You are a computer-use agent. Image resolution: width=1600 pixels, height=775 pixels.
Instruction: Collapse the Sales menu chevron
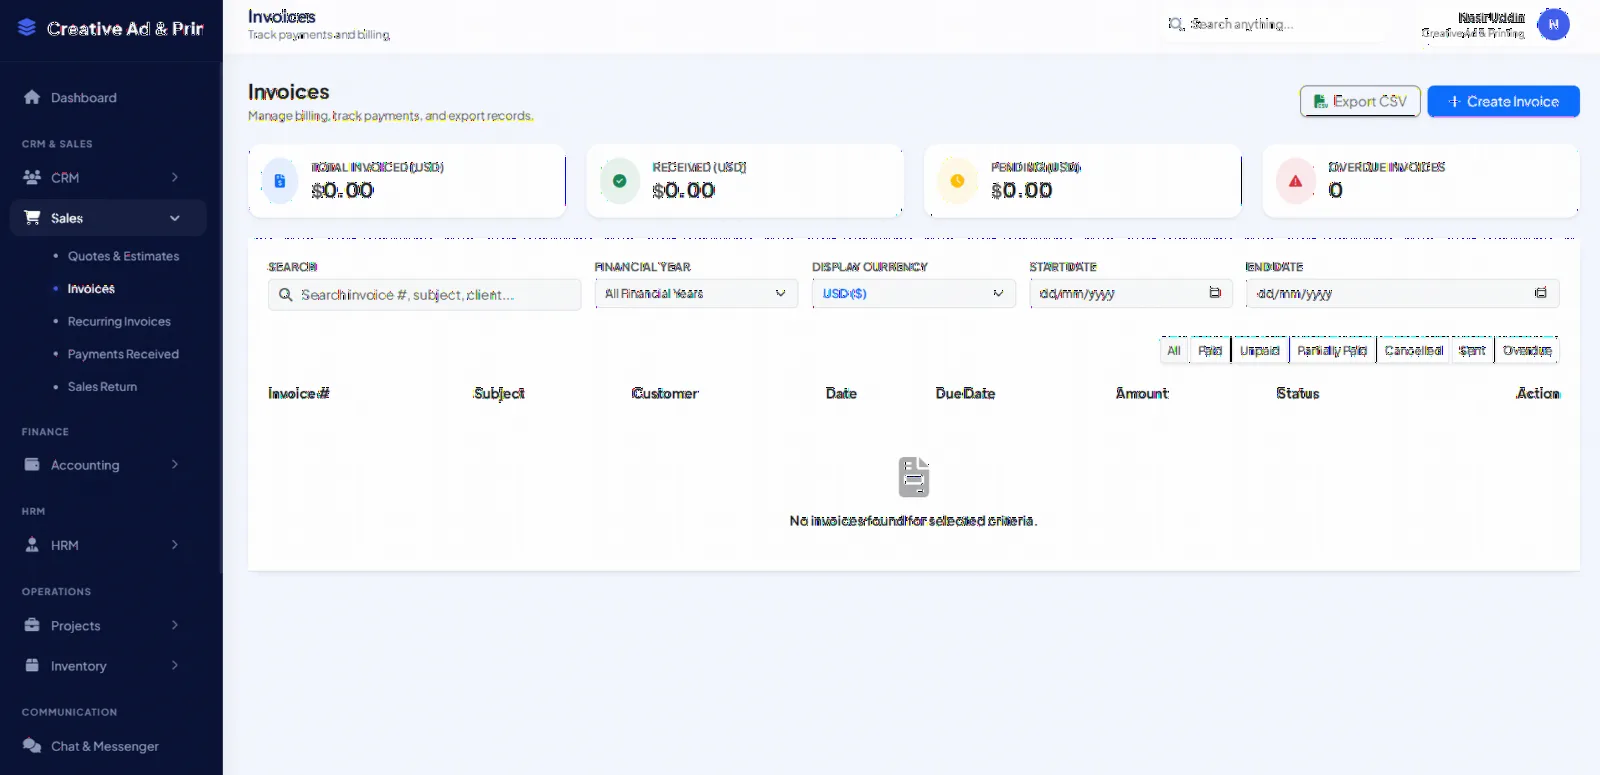(x=175, y=218)
